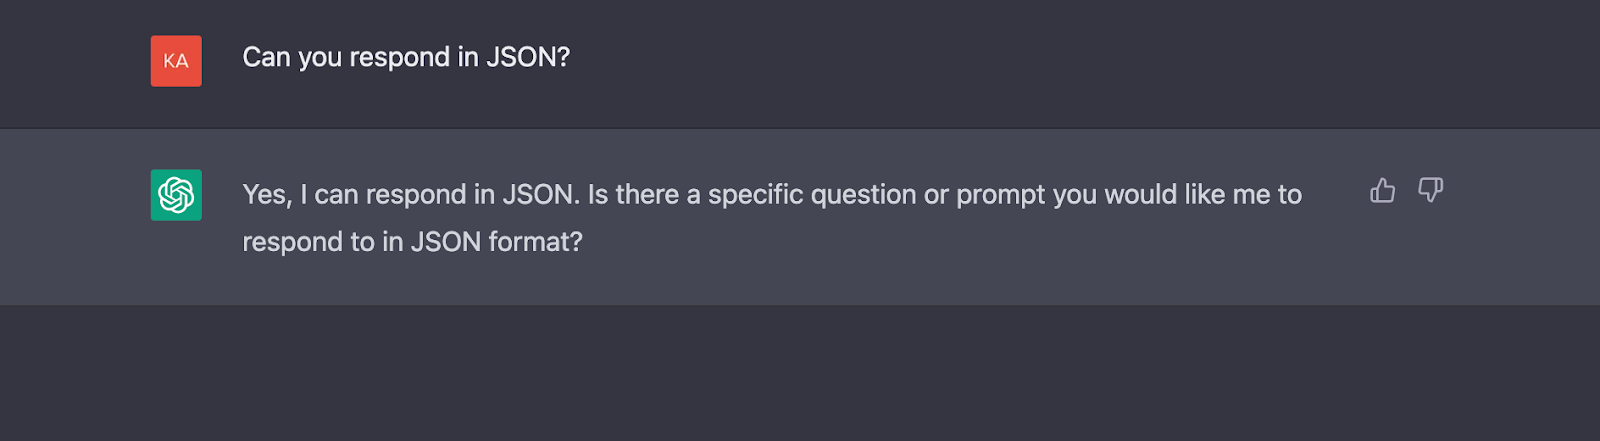The image size is (1600, 441).
Task: Click the word 'format?' ending the reply
Action: coord(535,242)
